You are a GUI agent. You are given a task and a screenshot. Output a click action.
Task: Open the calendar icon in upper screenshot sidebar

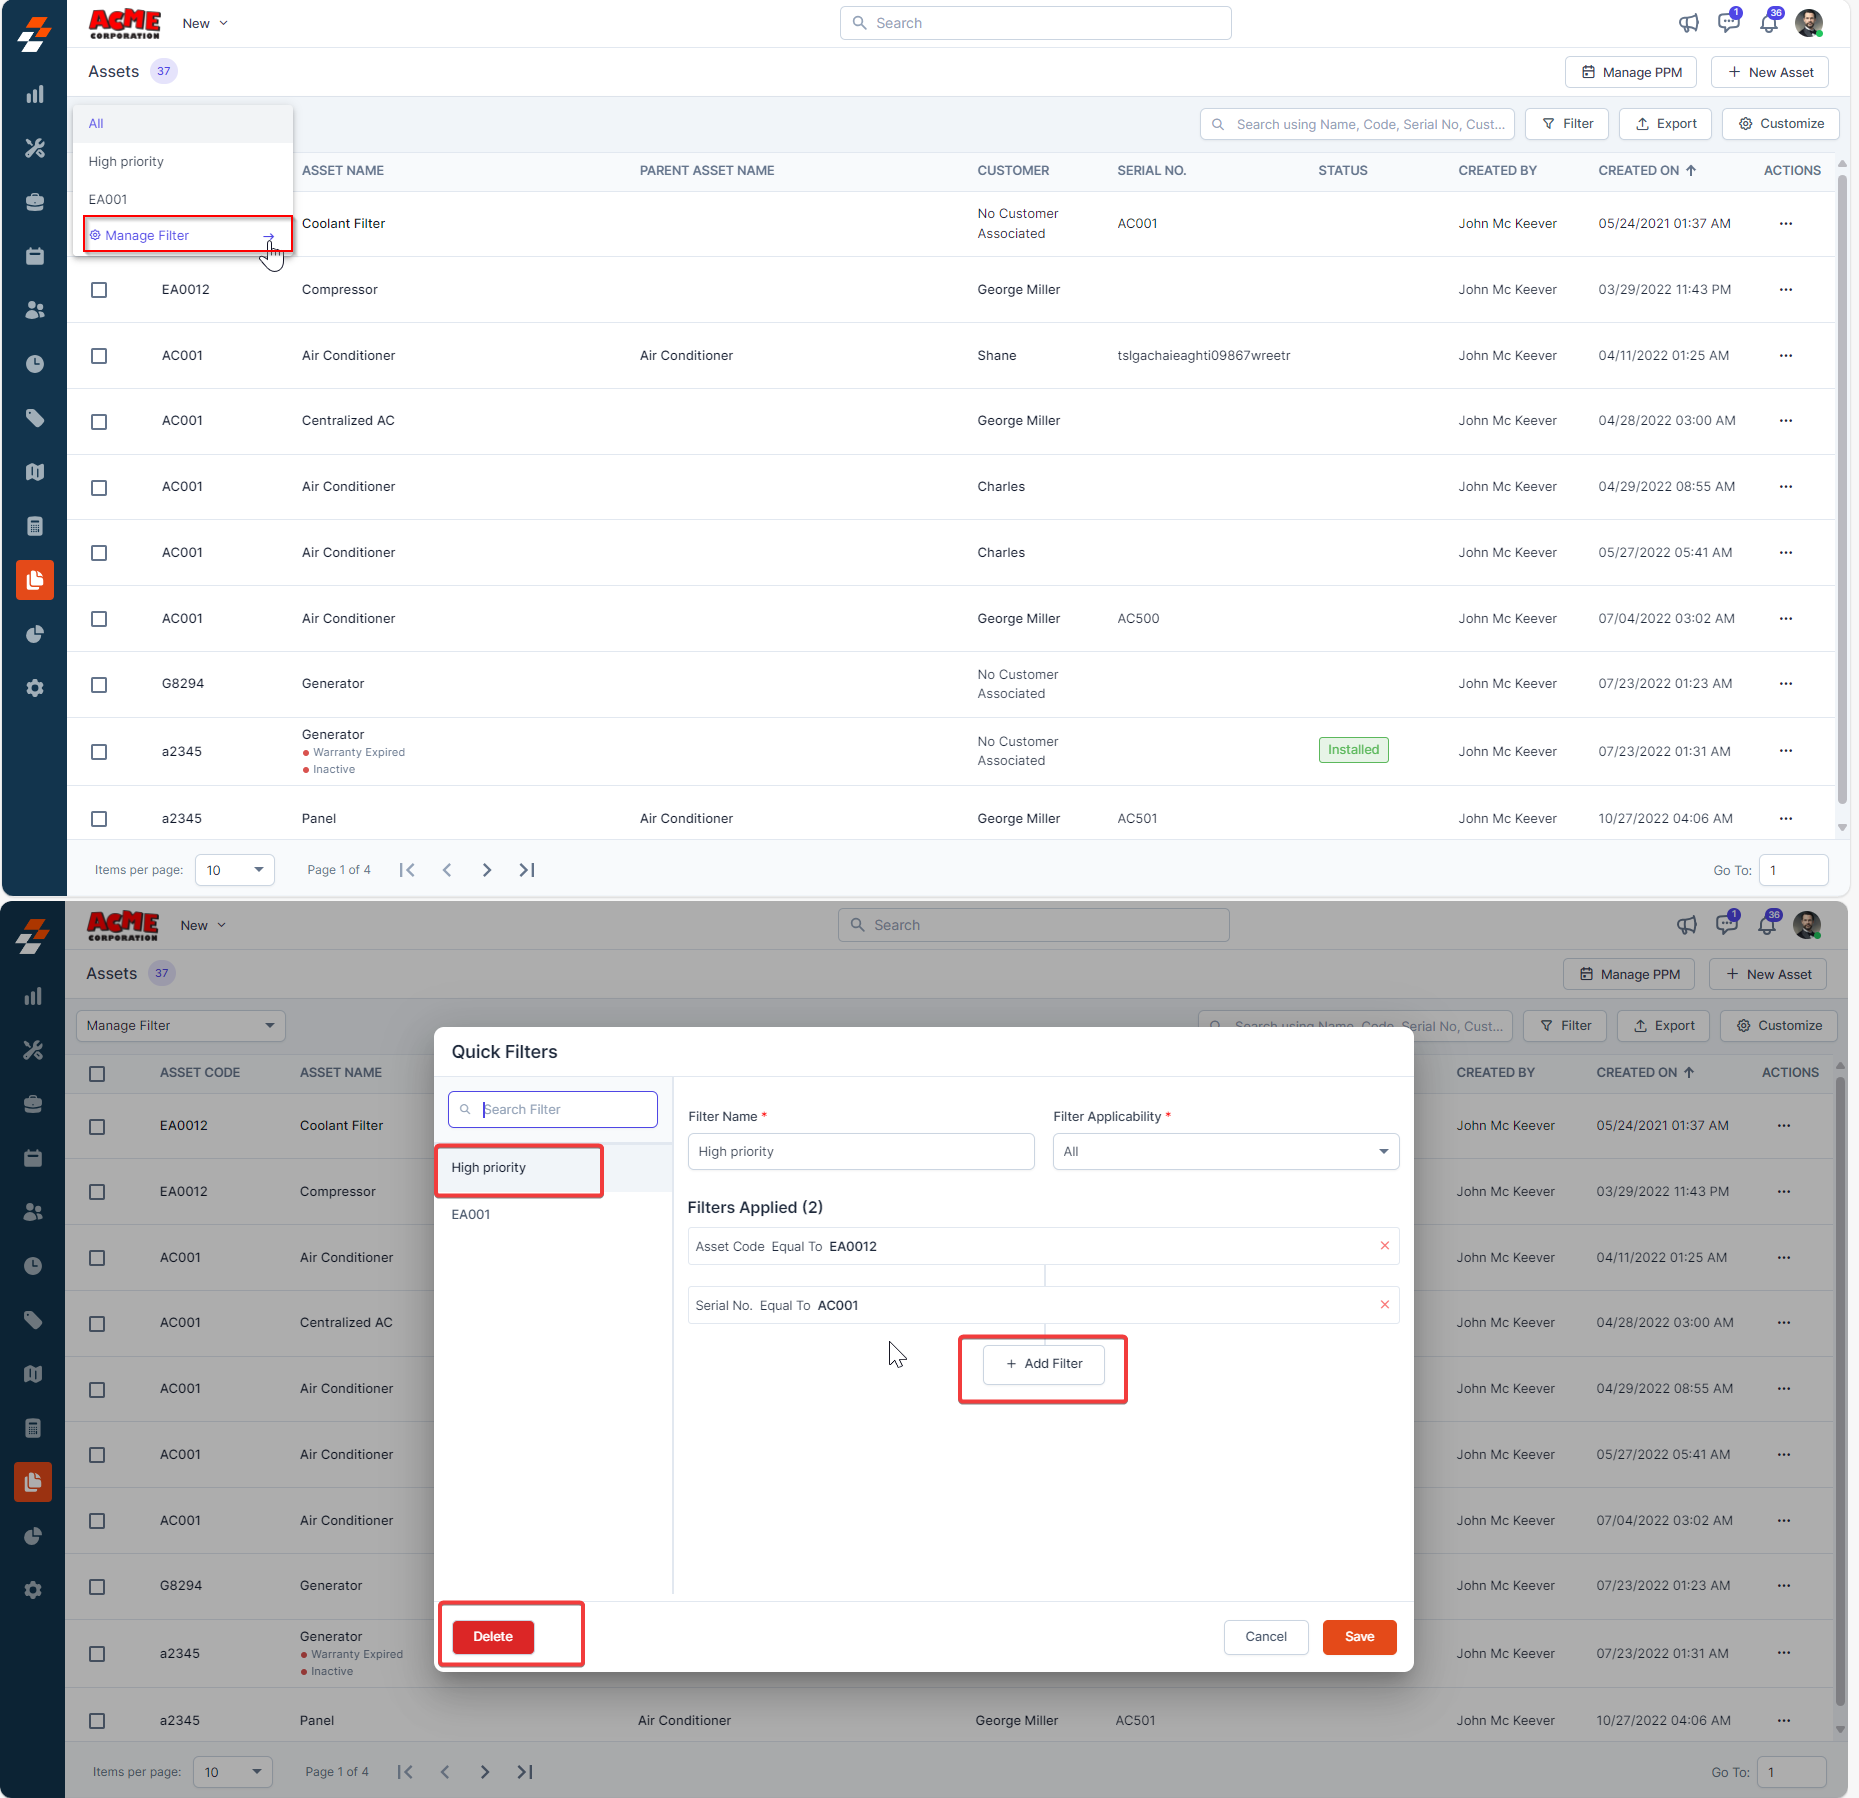35,256
